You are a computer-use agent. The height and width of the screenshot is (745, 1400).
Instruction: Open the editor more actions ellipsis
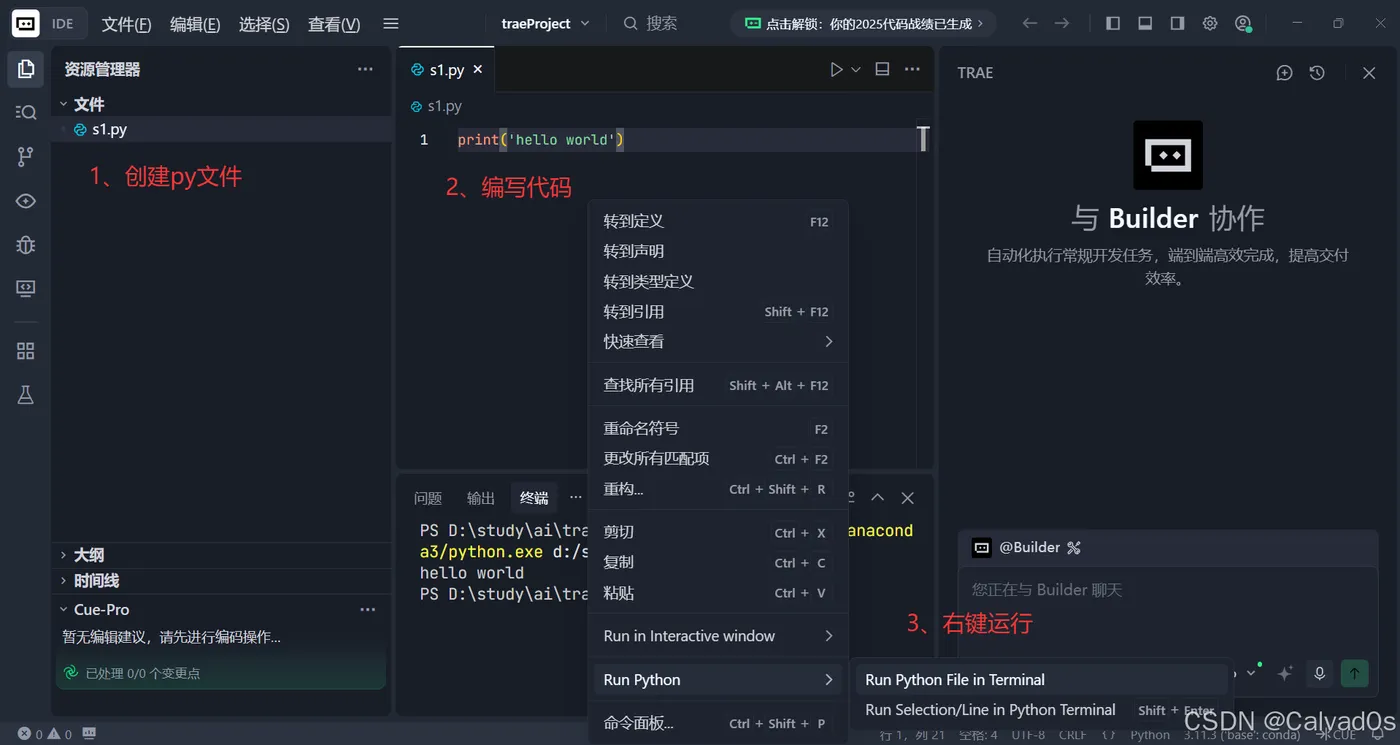click(912, 70)
